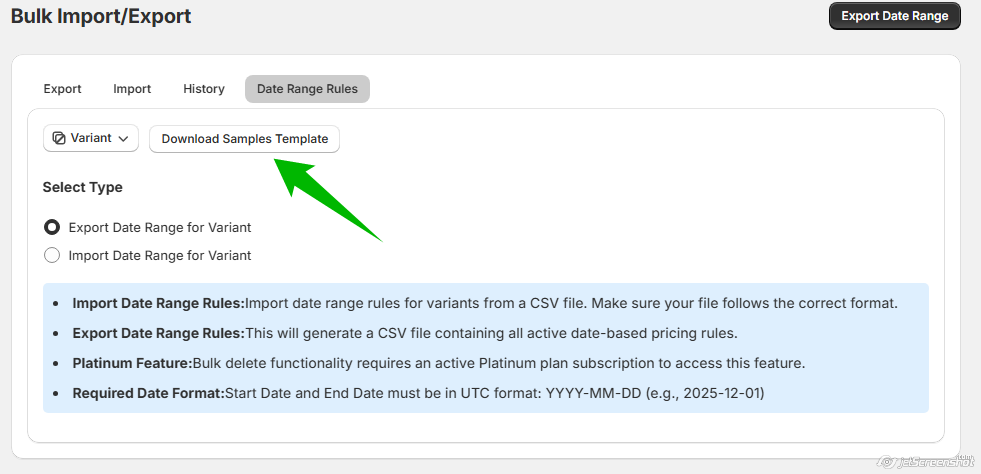Click the Select Type heading

point(83,187)
